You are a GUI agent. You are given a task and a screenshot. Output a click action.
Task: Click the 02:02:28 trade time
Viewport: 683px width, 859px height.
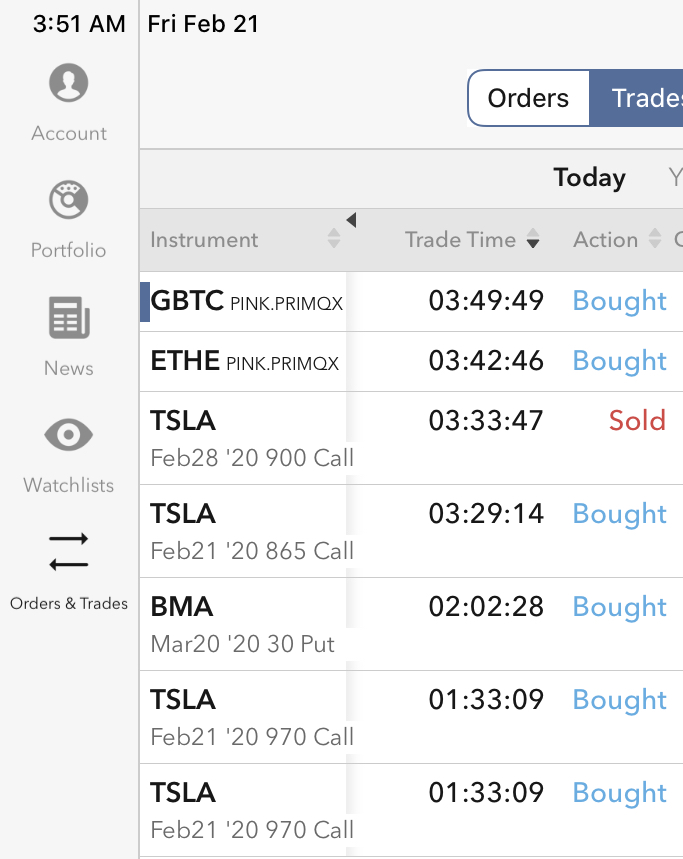(486, 607)
